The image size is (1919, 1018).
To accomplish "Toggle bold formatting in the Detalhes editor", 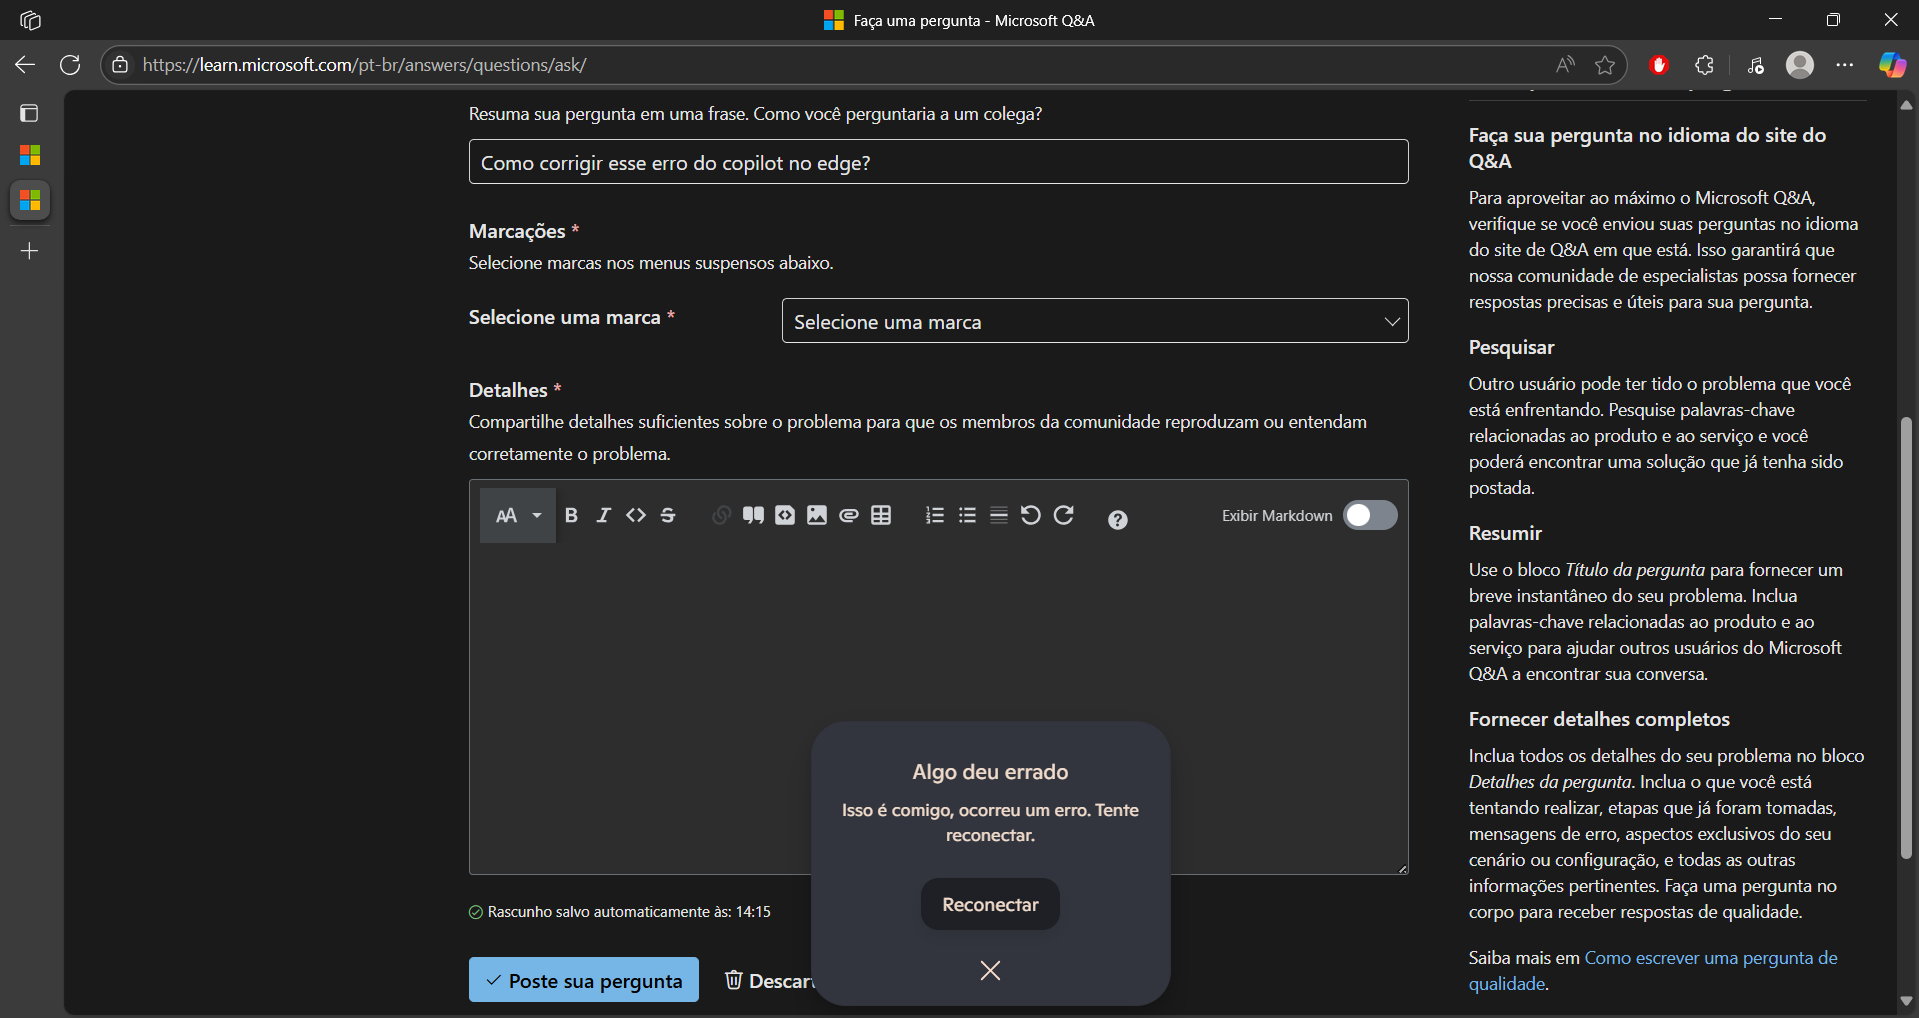I will tap(571, 515).
